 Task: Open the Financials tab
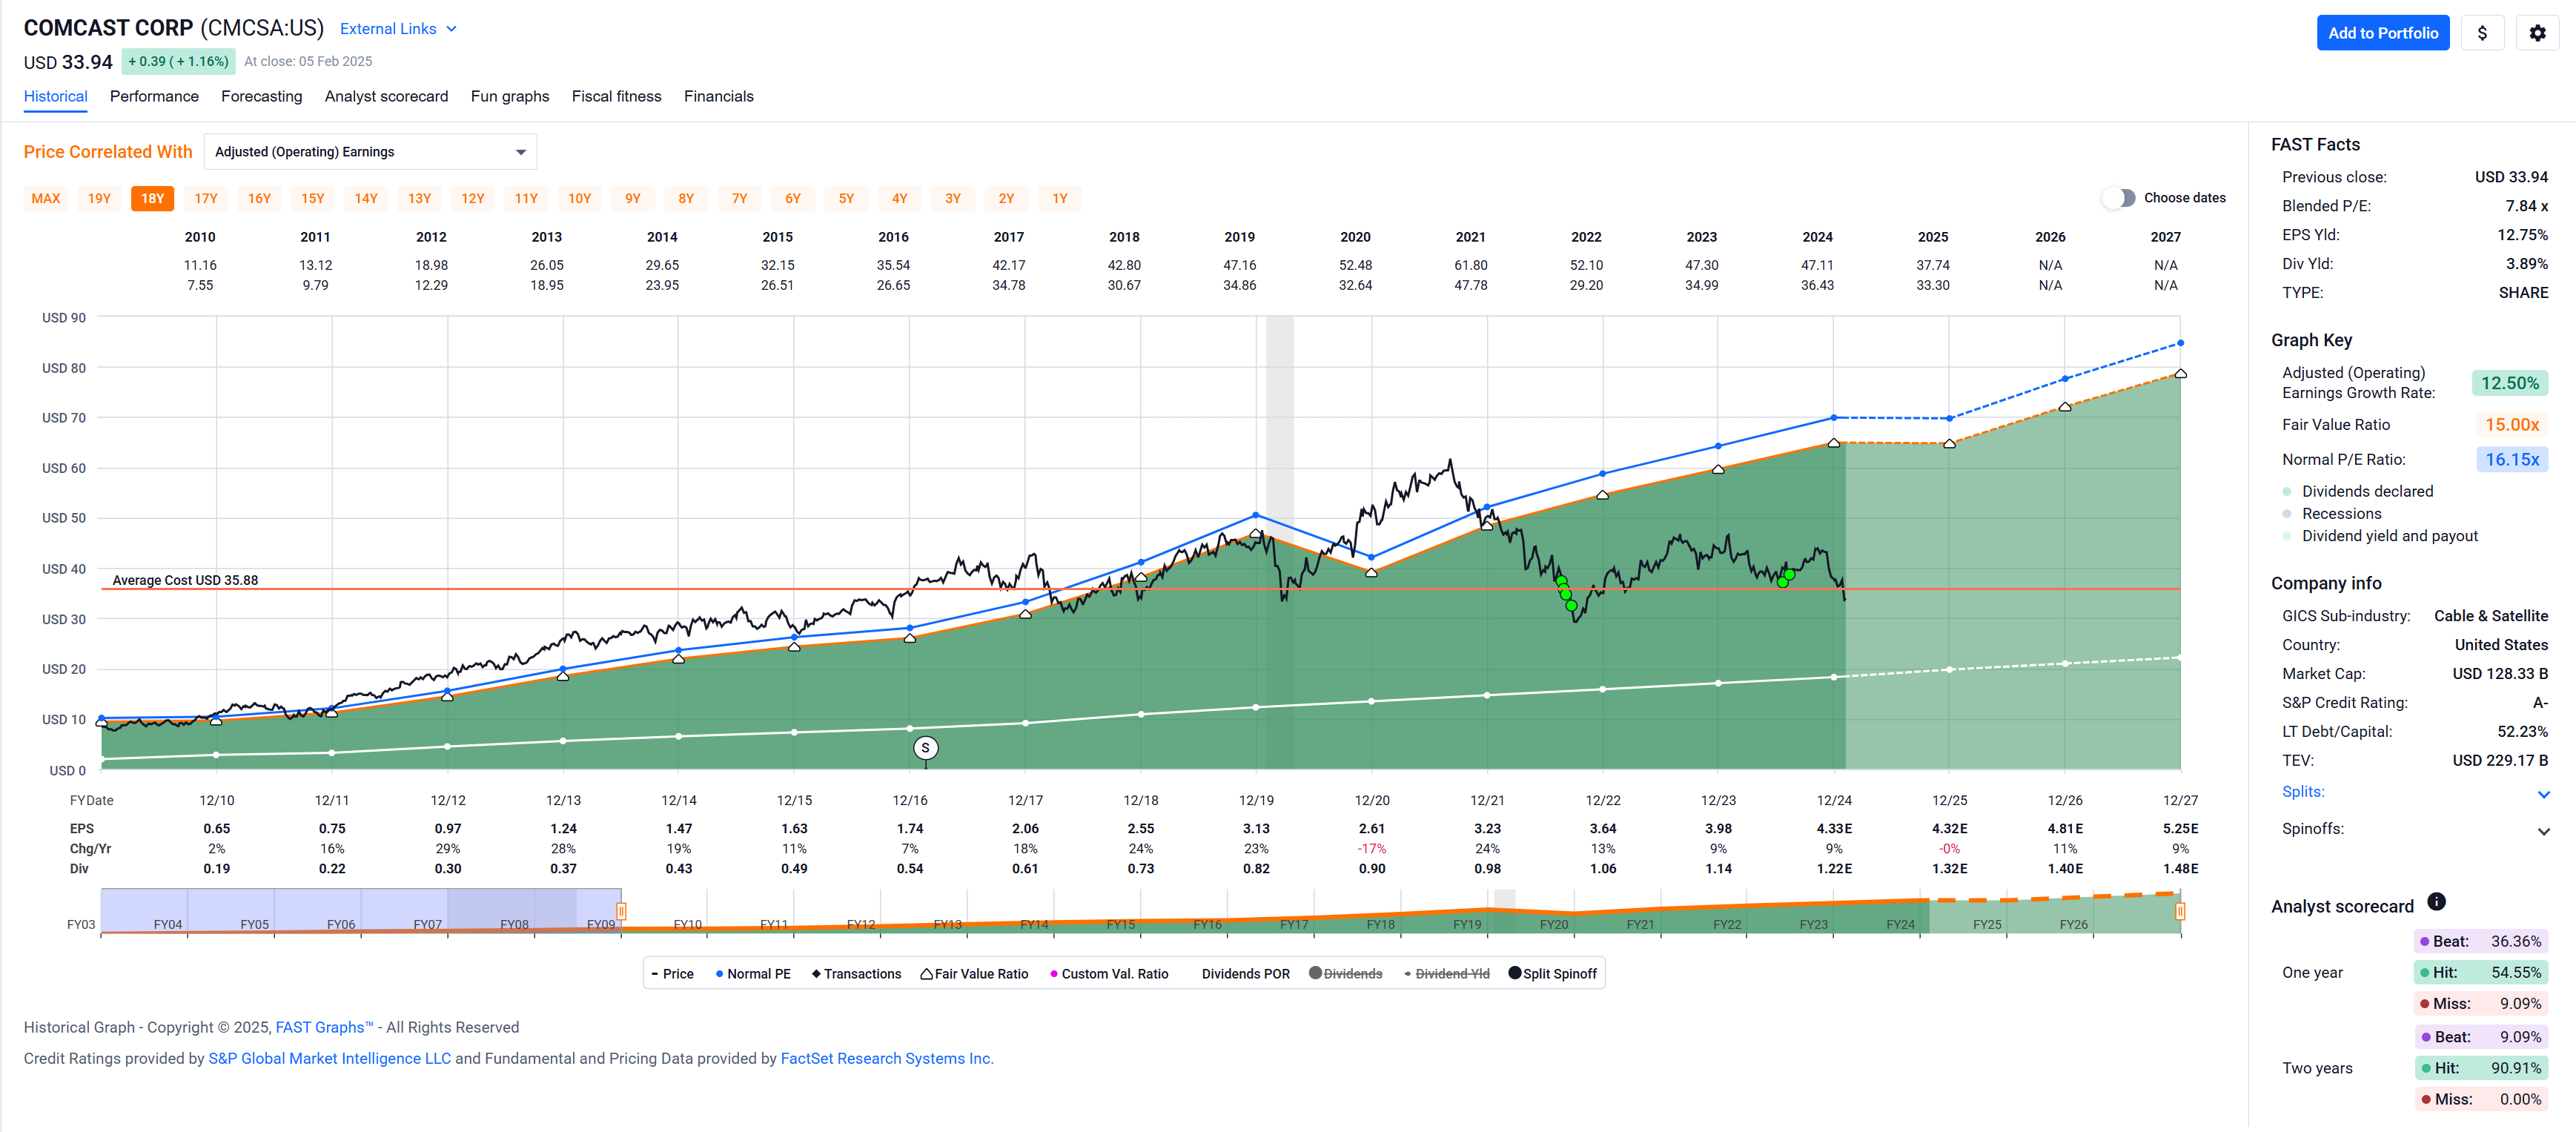pyautogui.click(x=718, y=96)
